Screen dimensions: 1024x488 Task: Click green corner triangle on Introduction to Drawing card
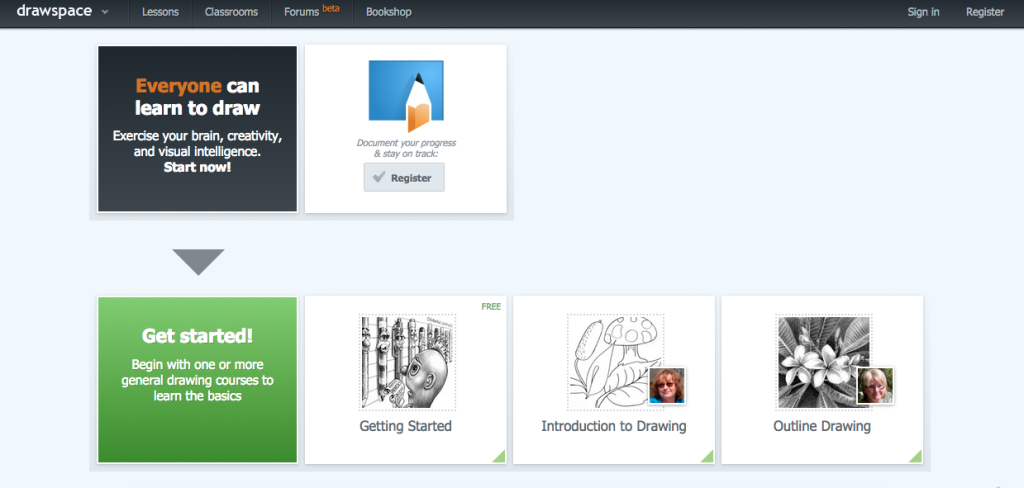(708, 457)
